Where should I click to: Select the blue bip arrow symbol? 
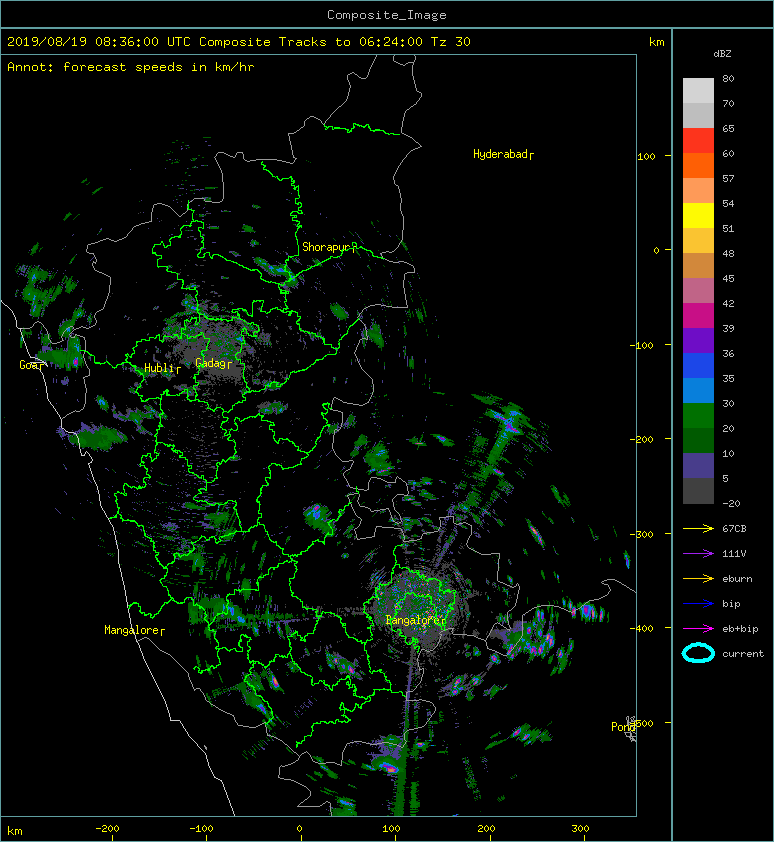pos(698,604)
